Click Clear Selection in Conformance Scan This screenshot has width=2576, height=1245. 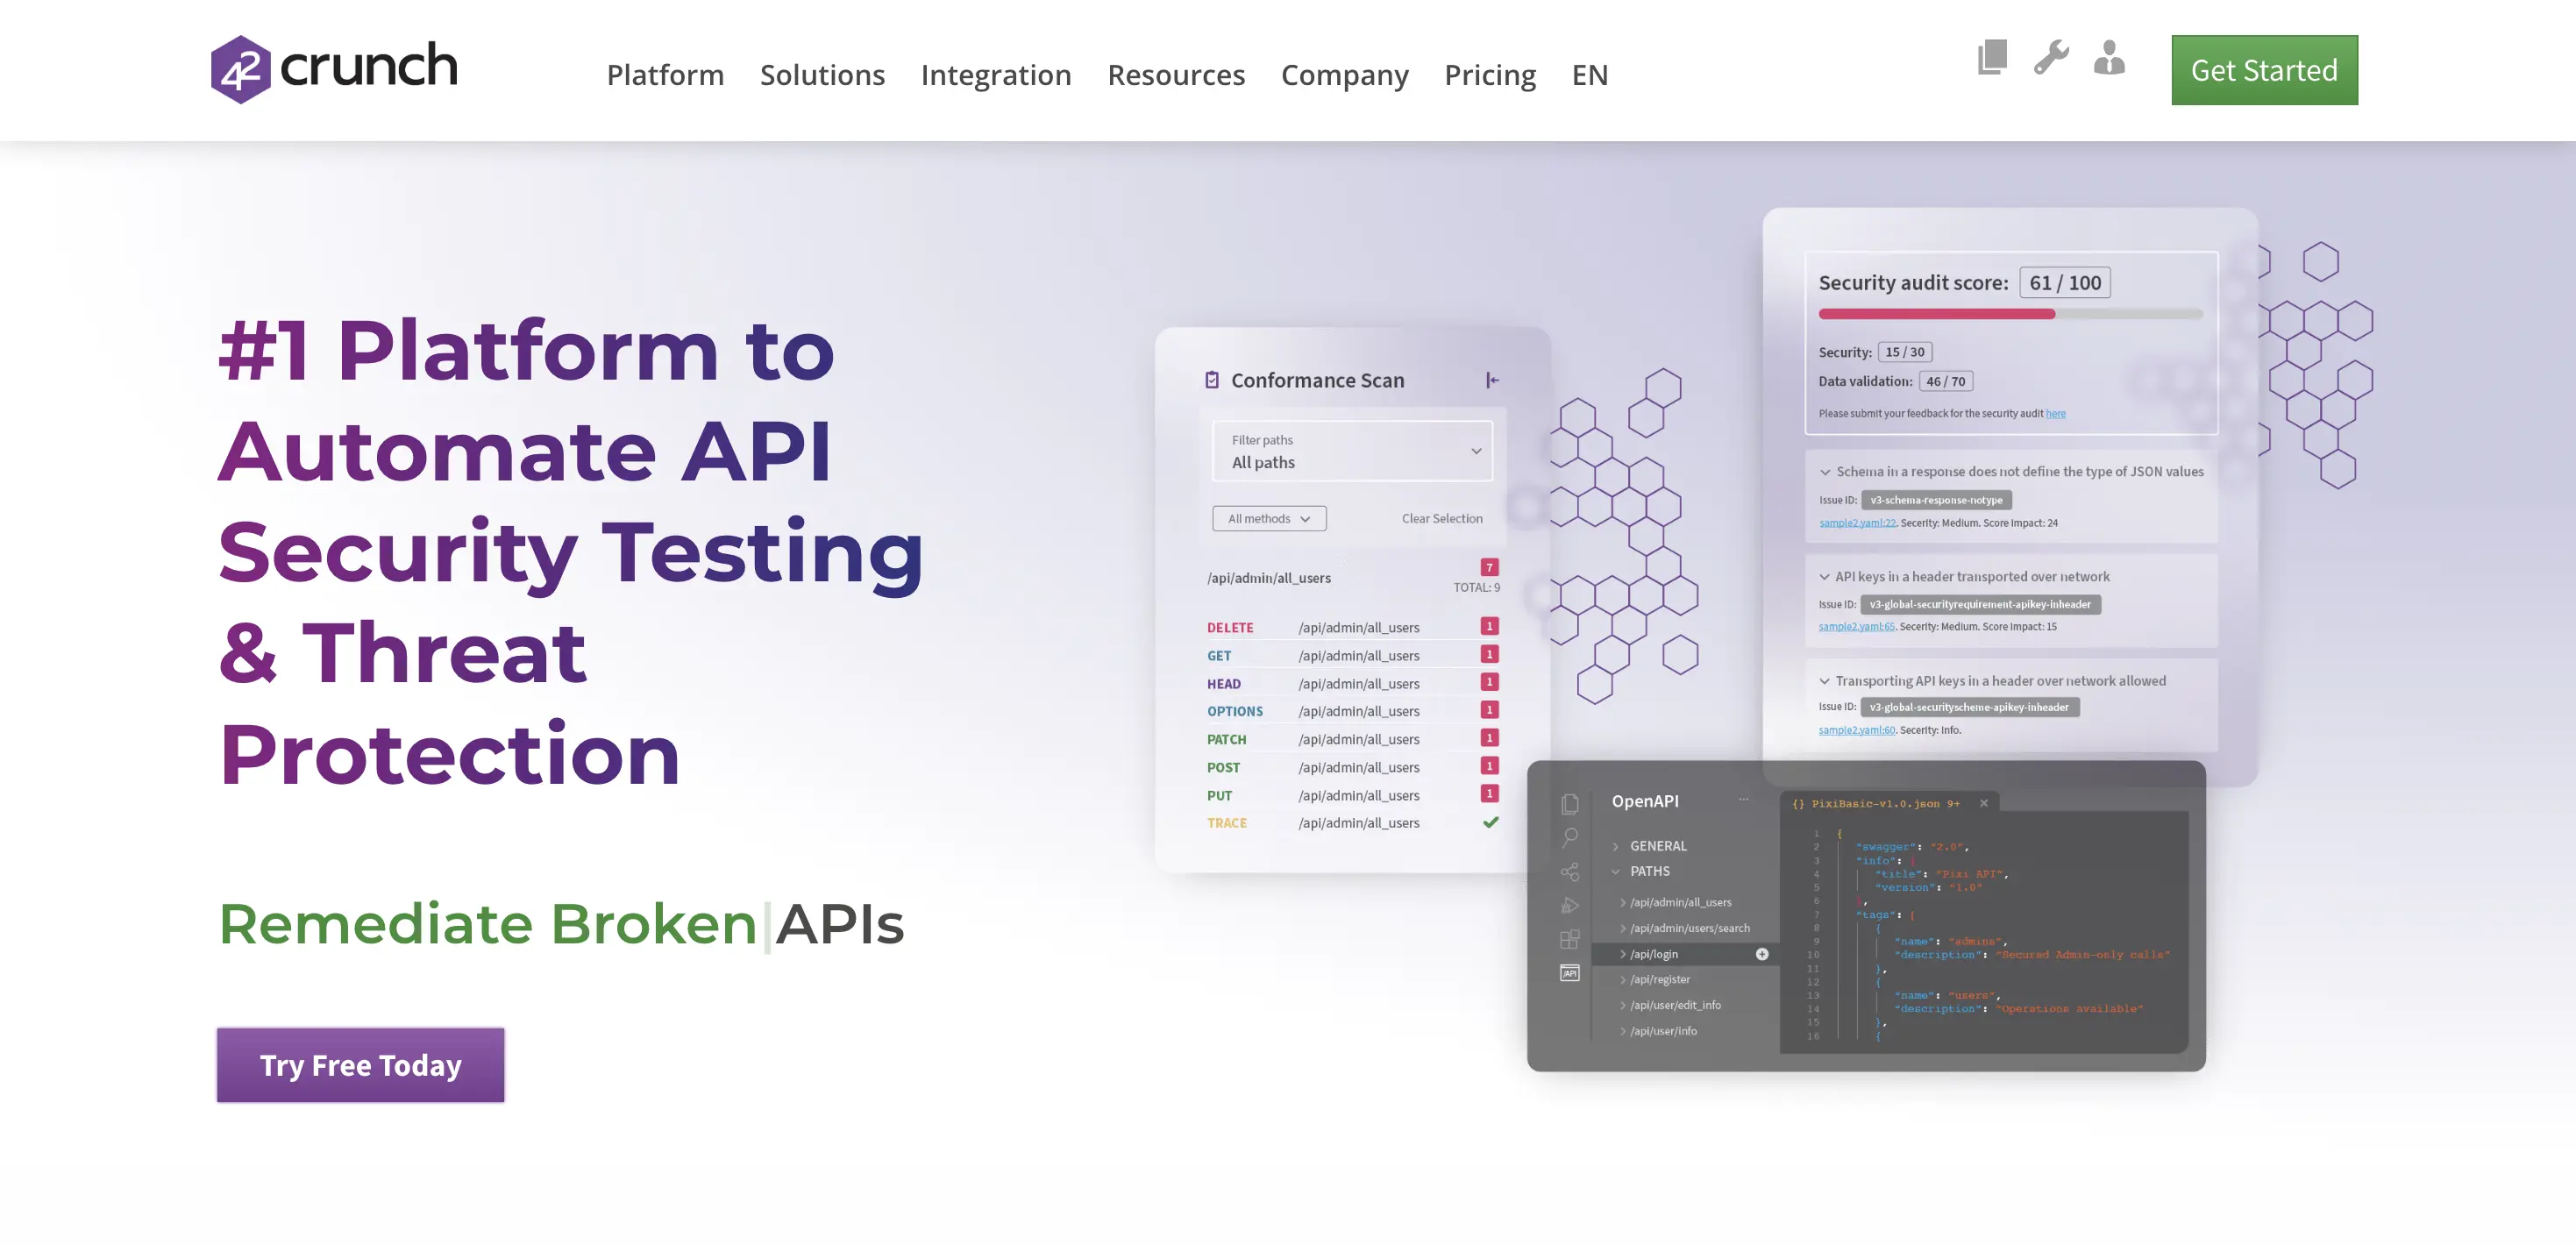pos(1441,518)
